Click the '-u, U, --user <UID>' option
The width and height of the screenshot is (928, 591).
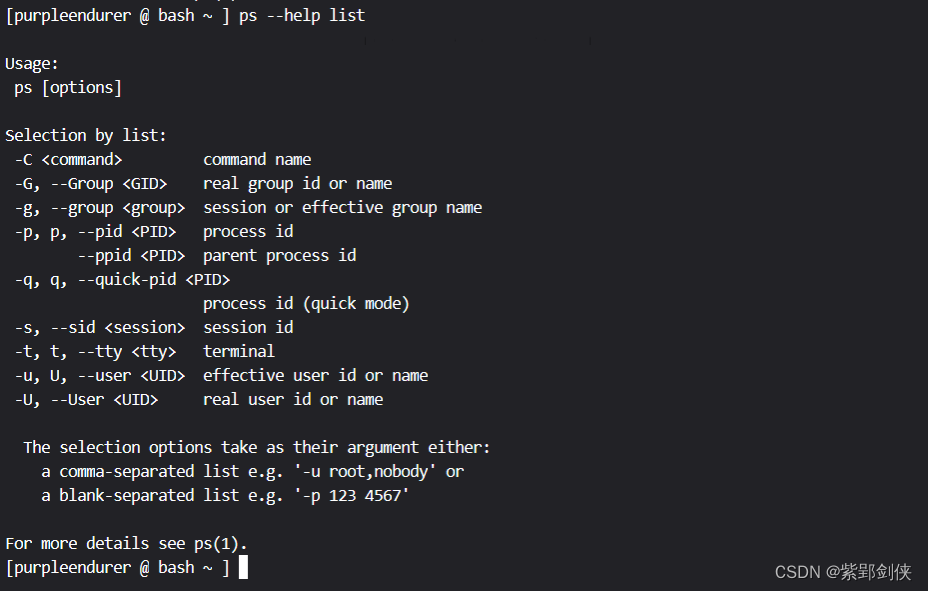100,375
